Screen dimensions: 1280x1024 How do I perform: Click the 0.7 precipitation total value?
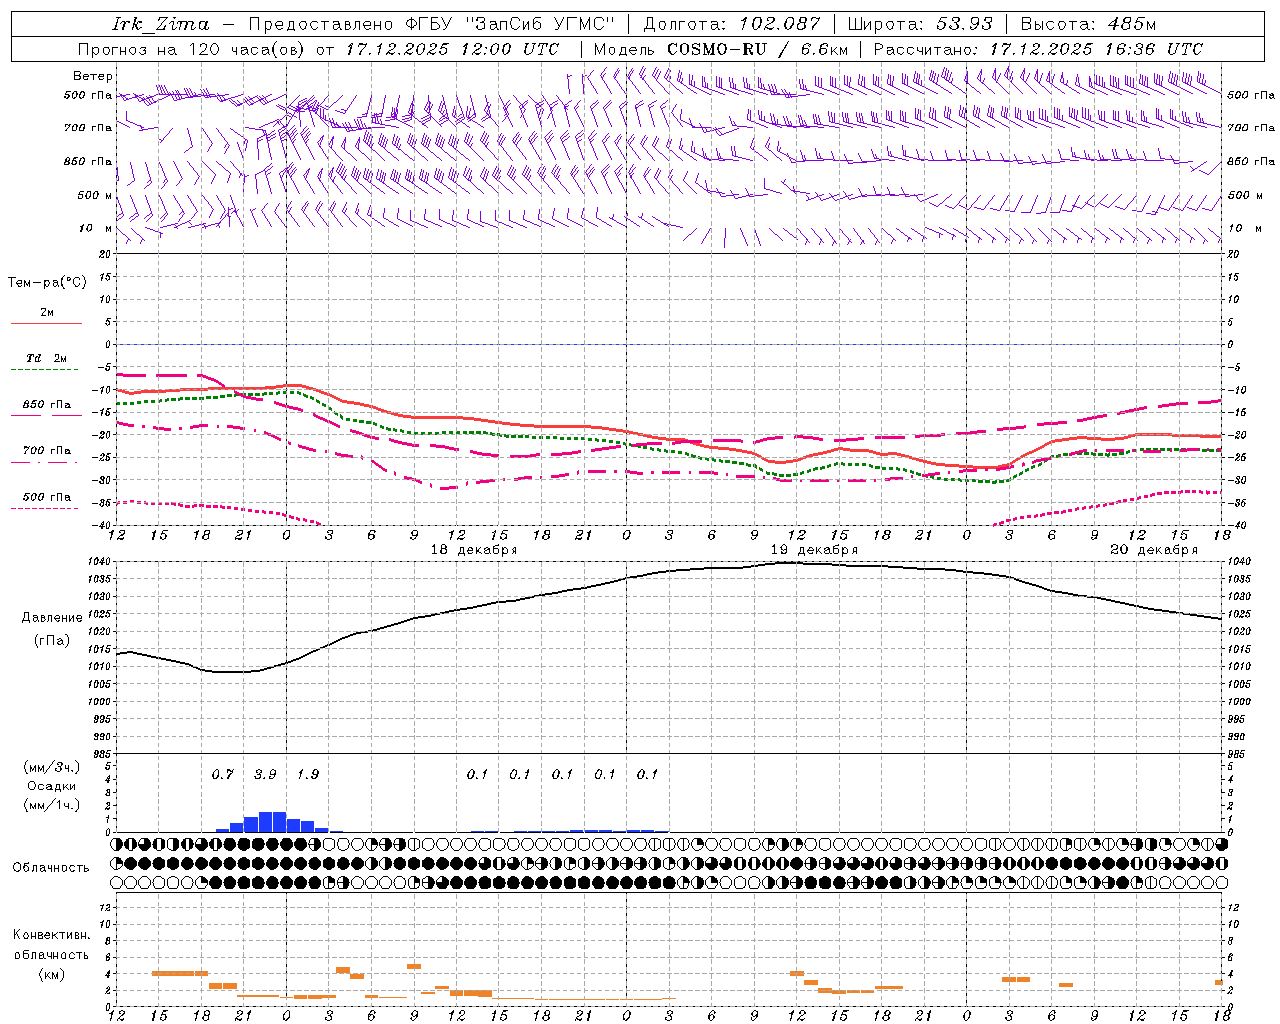[222, 774]
